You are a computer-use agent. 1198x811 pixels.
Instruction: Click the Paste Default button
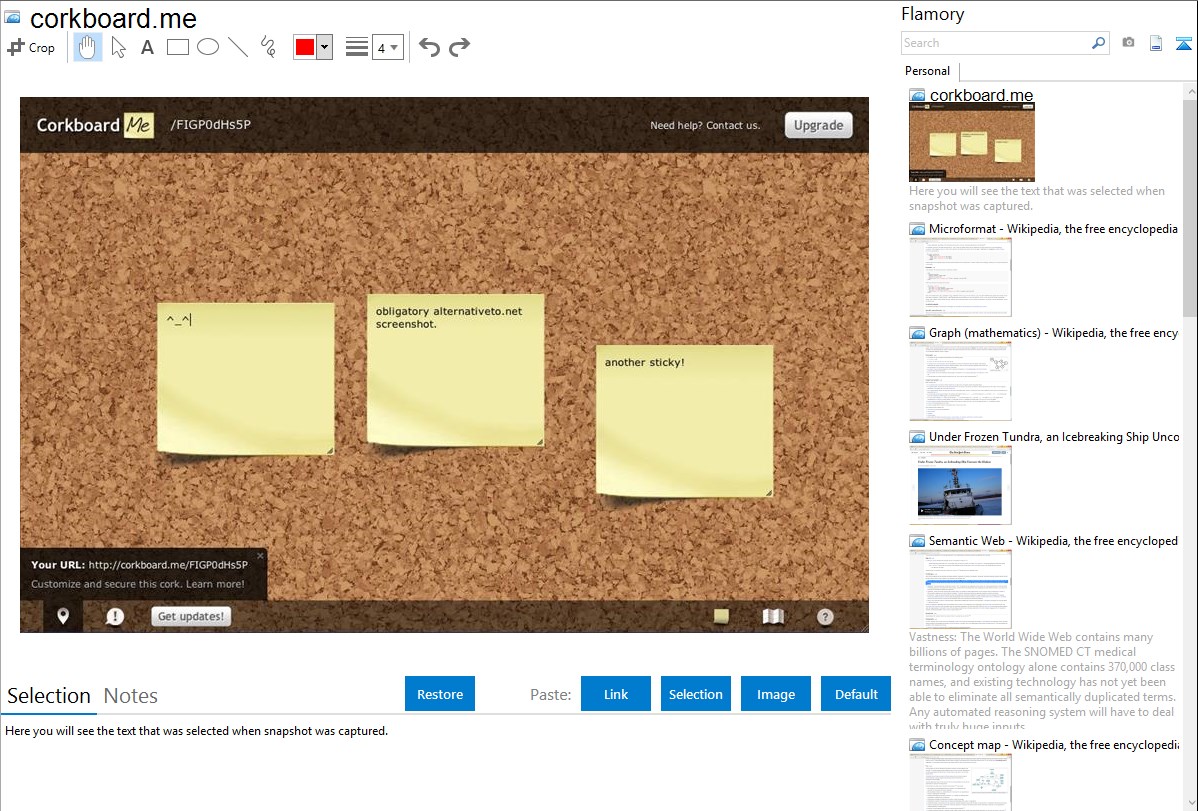point(856,694)
